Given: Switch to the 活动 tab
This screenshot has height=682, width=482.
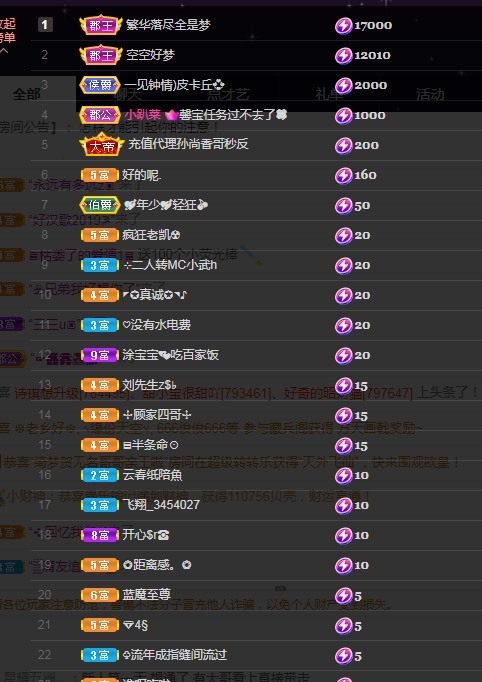Looking at the screenshot, I should (x=430, y=94).
